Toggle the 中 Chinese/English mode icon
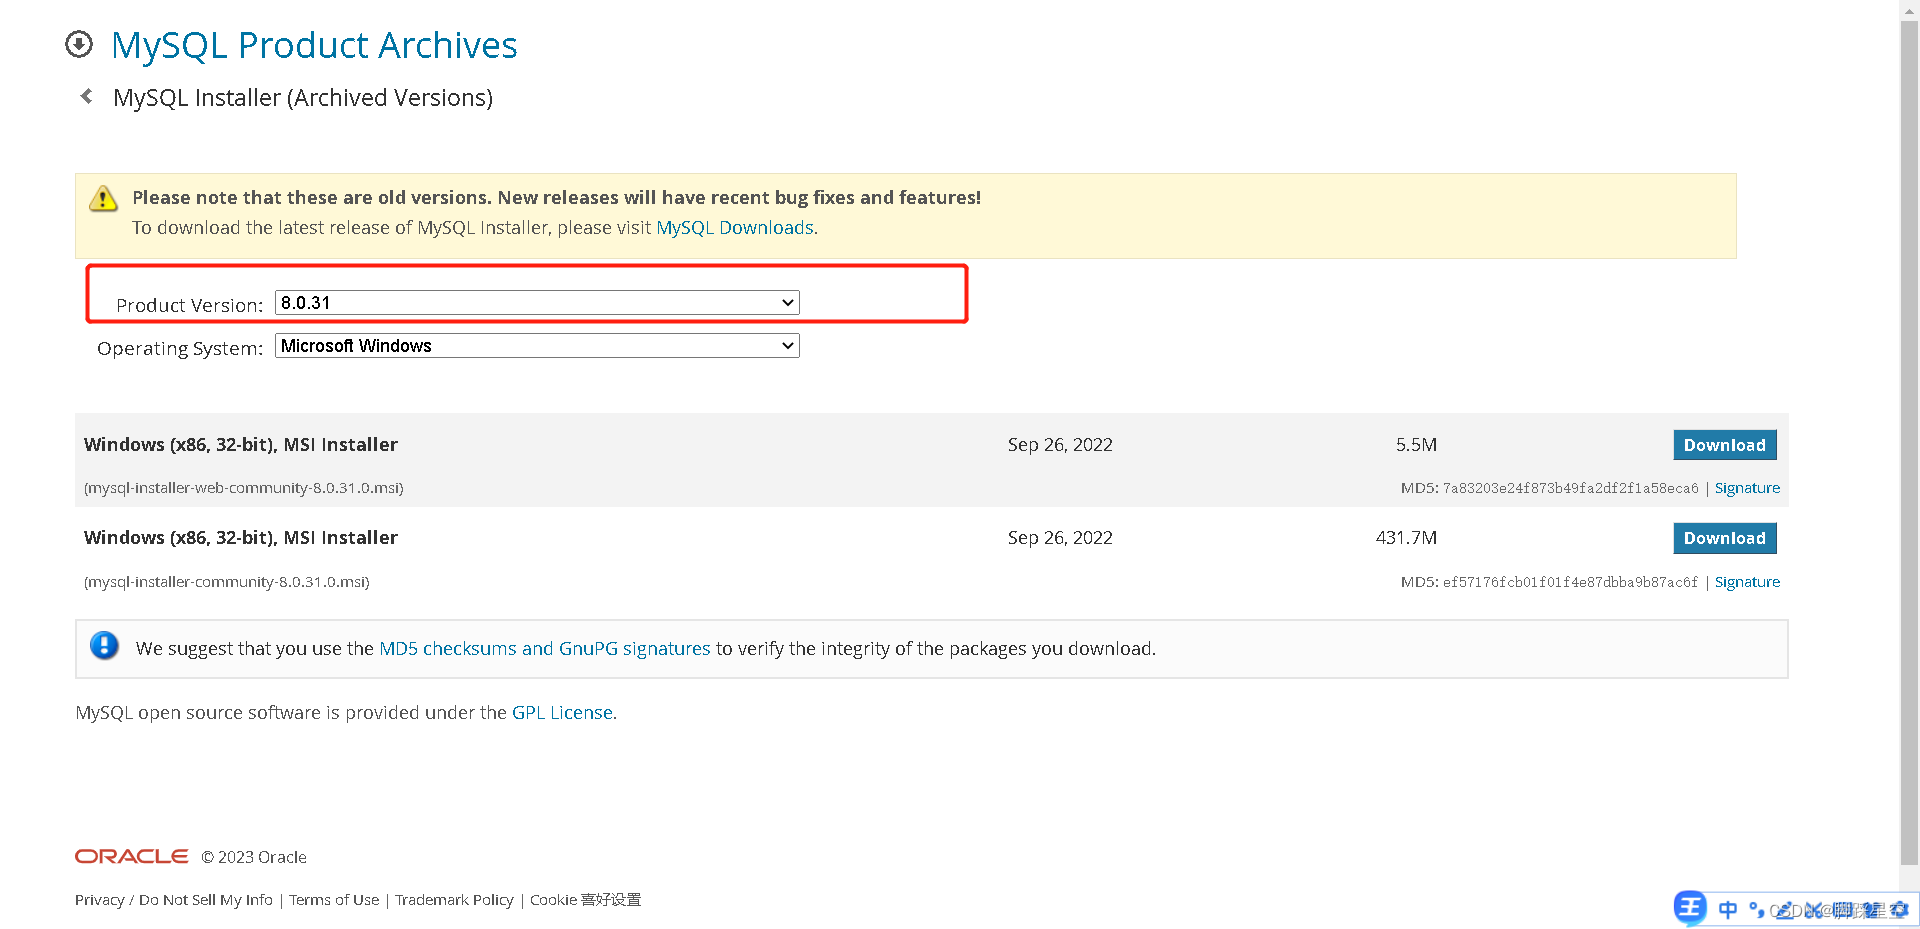This screenshot has width=1920, height=929. tap(1728, 910)
